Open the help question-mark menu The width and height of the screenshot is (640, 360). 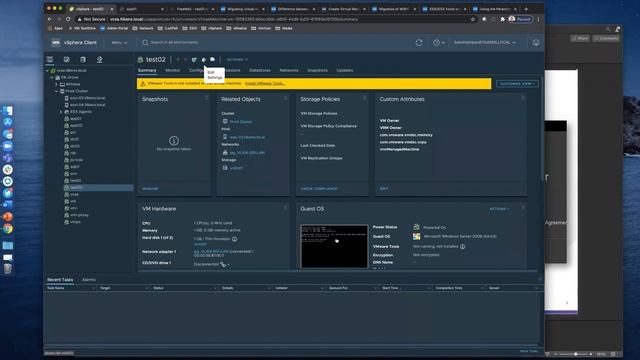(438, 42)
